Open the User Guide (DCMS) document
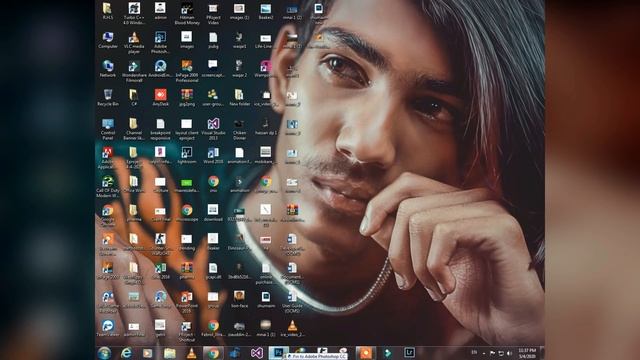640x360 pixels. click(292, 302)
